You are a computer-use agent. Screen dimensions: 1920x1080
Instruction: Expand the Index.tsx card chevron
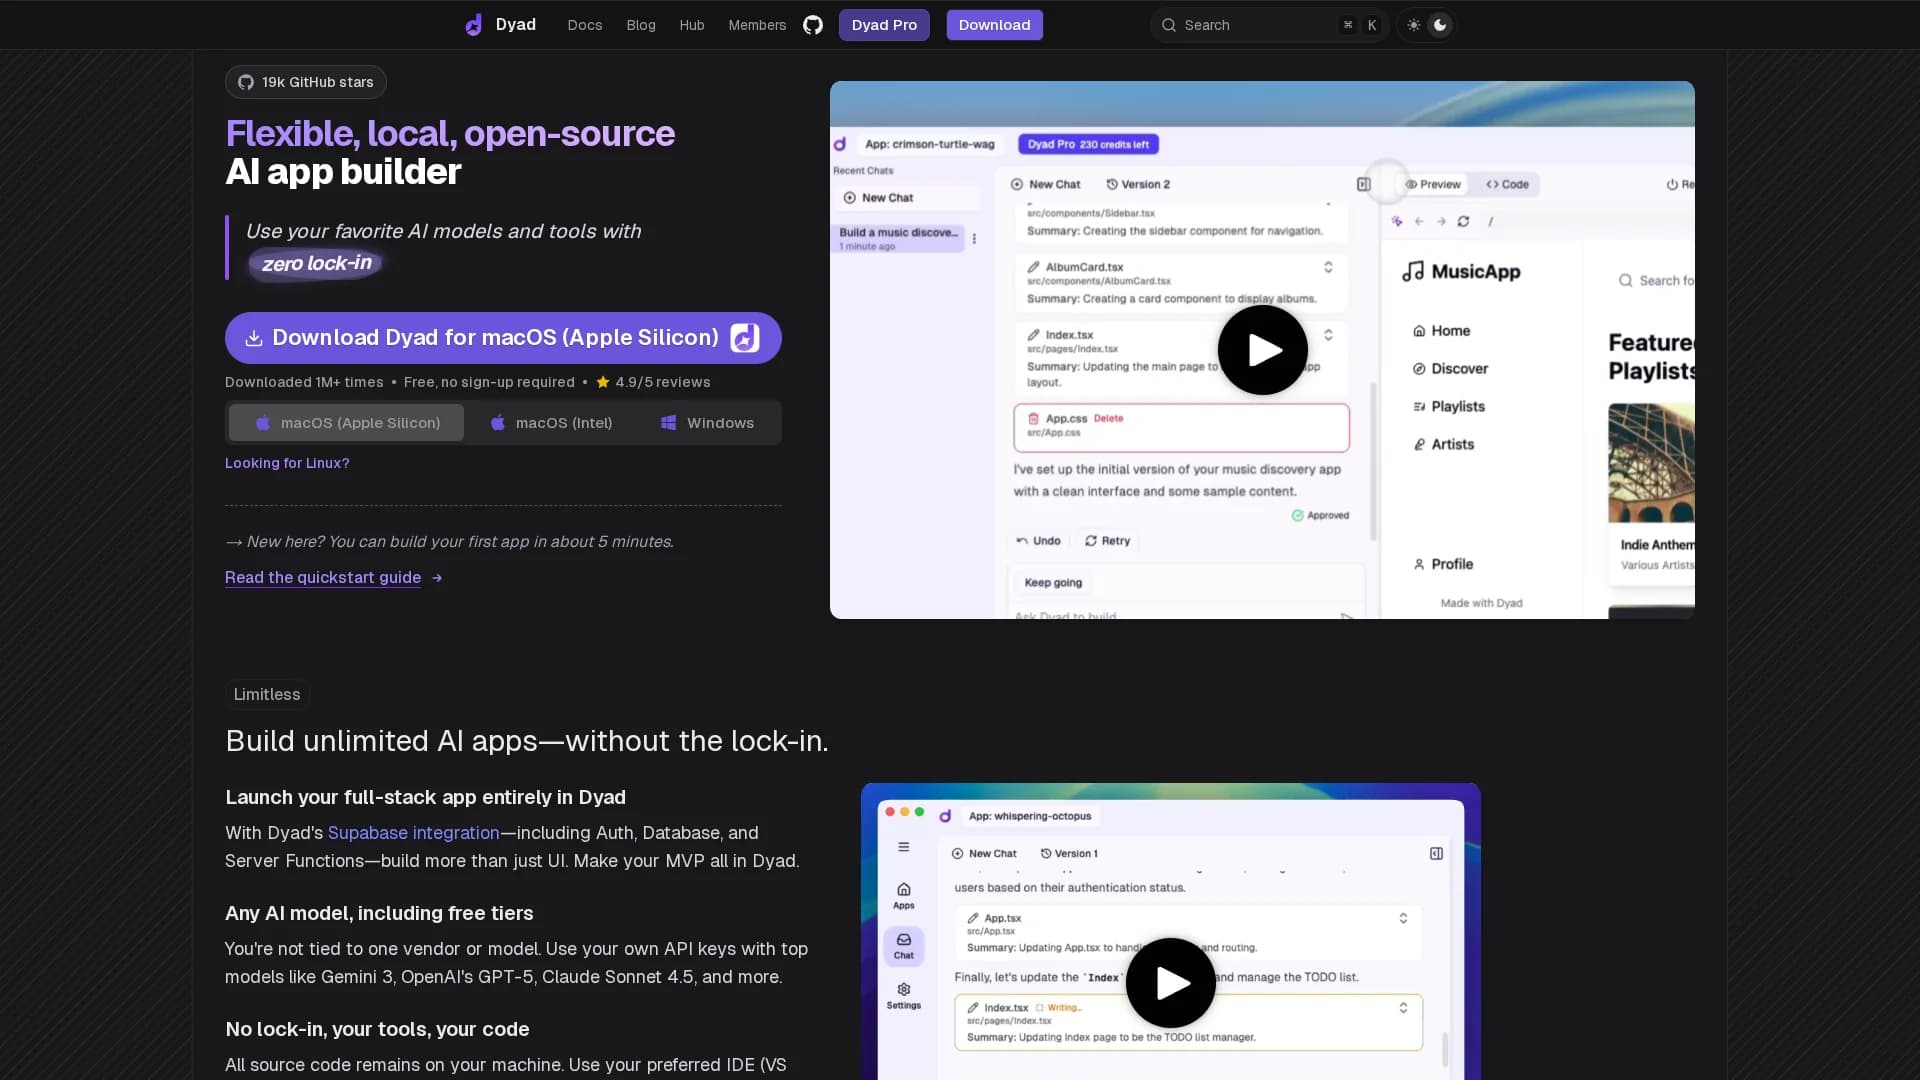pyautogui.click(x=1328, y=335)
